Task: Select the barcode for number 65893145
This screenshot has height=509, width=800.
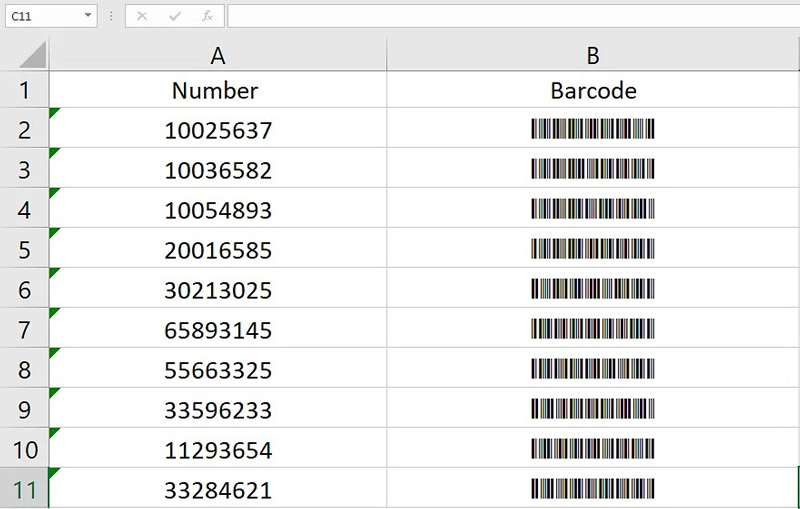Action: click(593, 329)
